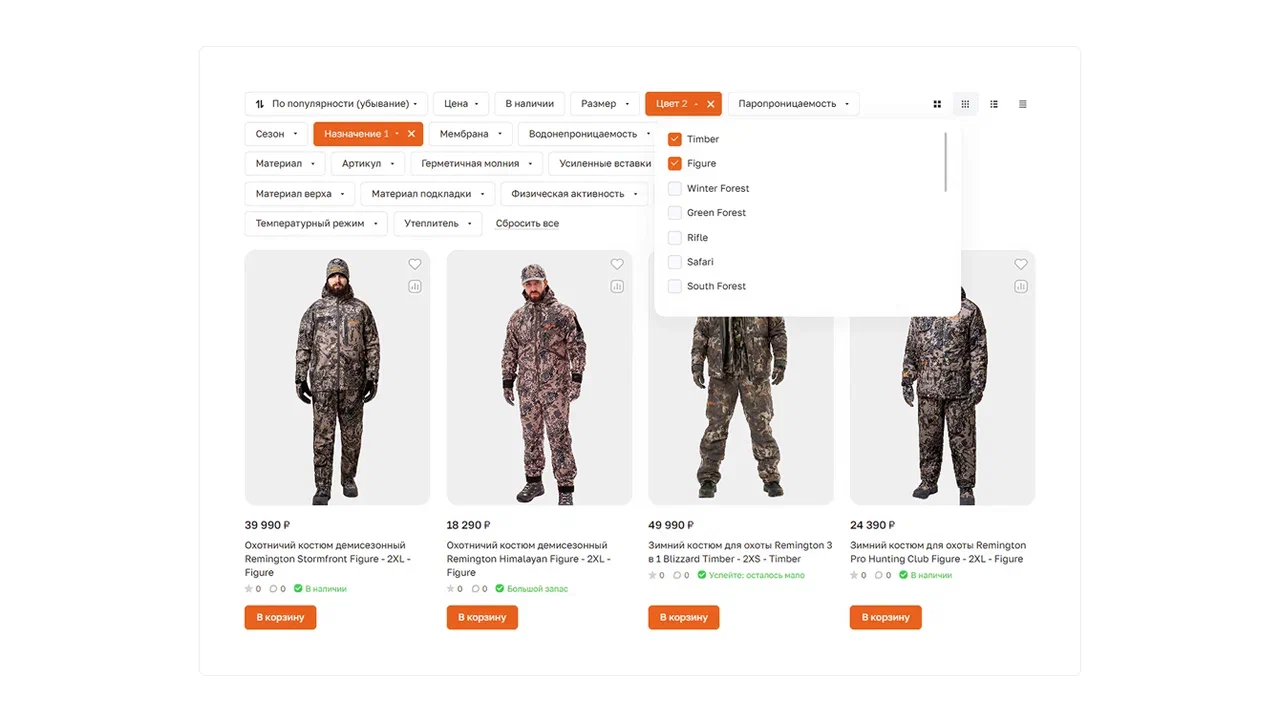Open the Утеплитель filter dropdown
The image size is (1280, 722).
click(438, 224)
